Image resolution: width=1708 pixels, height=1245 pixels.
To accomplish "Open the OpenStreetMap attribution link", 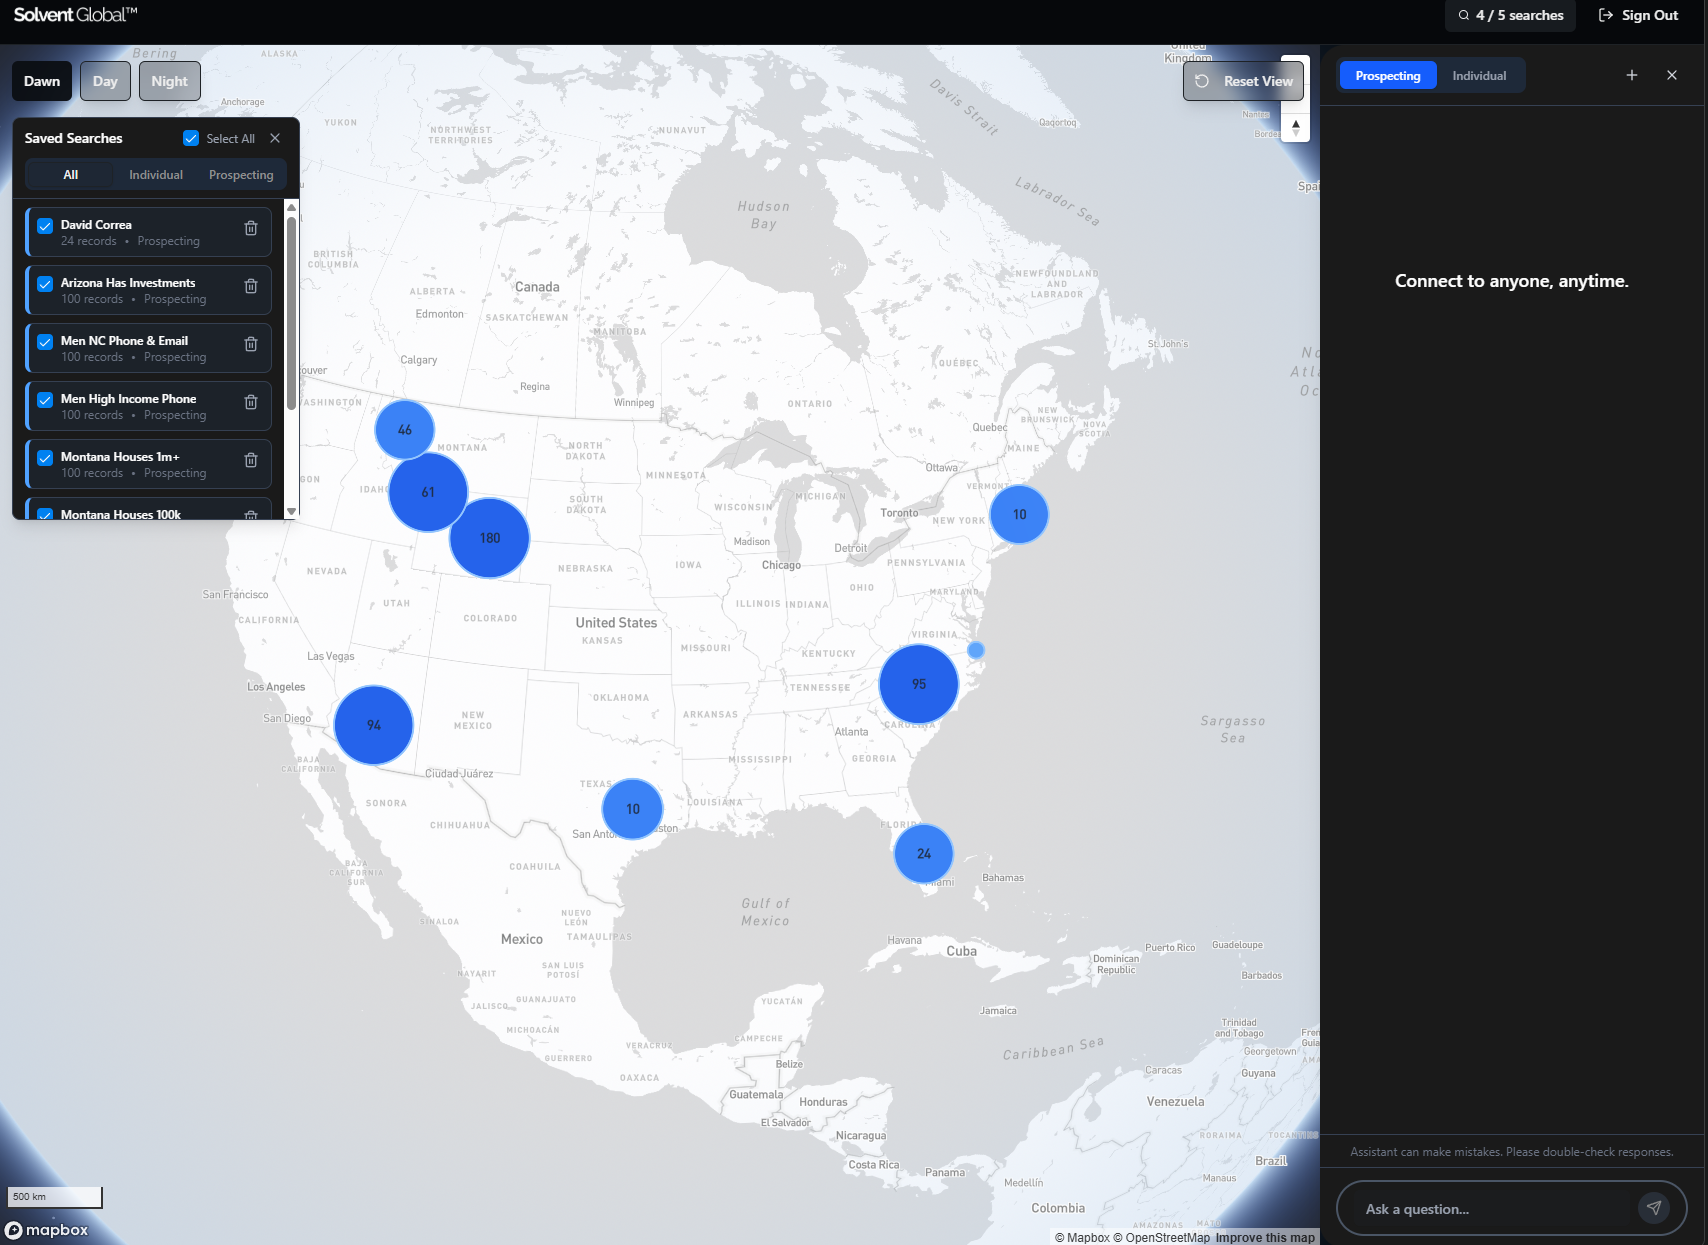I will (1162, 1237).
